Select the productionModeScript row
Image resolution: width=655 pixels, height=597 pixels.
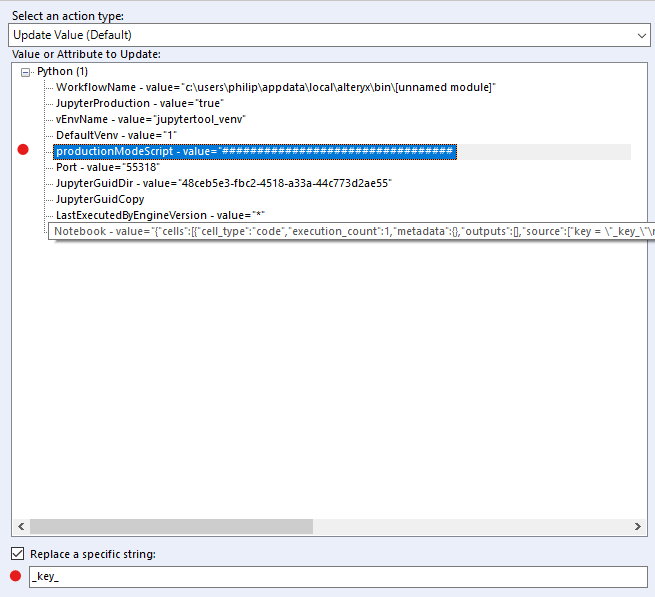255,151
